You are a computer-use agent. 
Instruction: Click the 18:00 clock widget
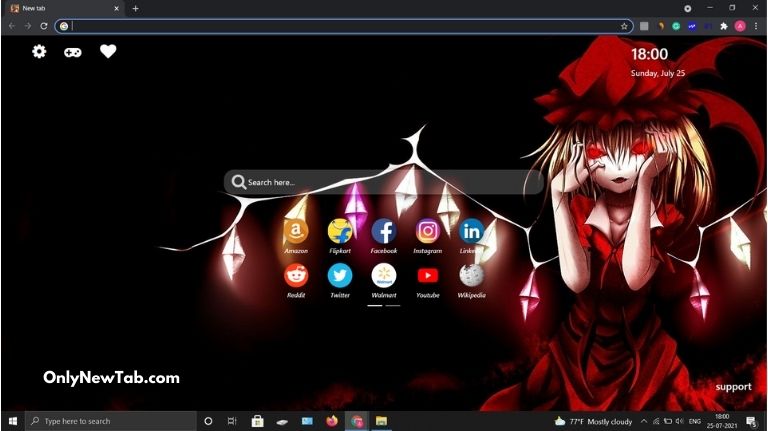coord(649,54)
